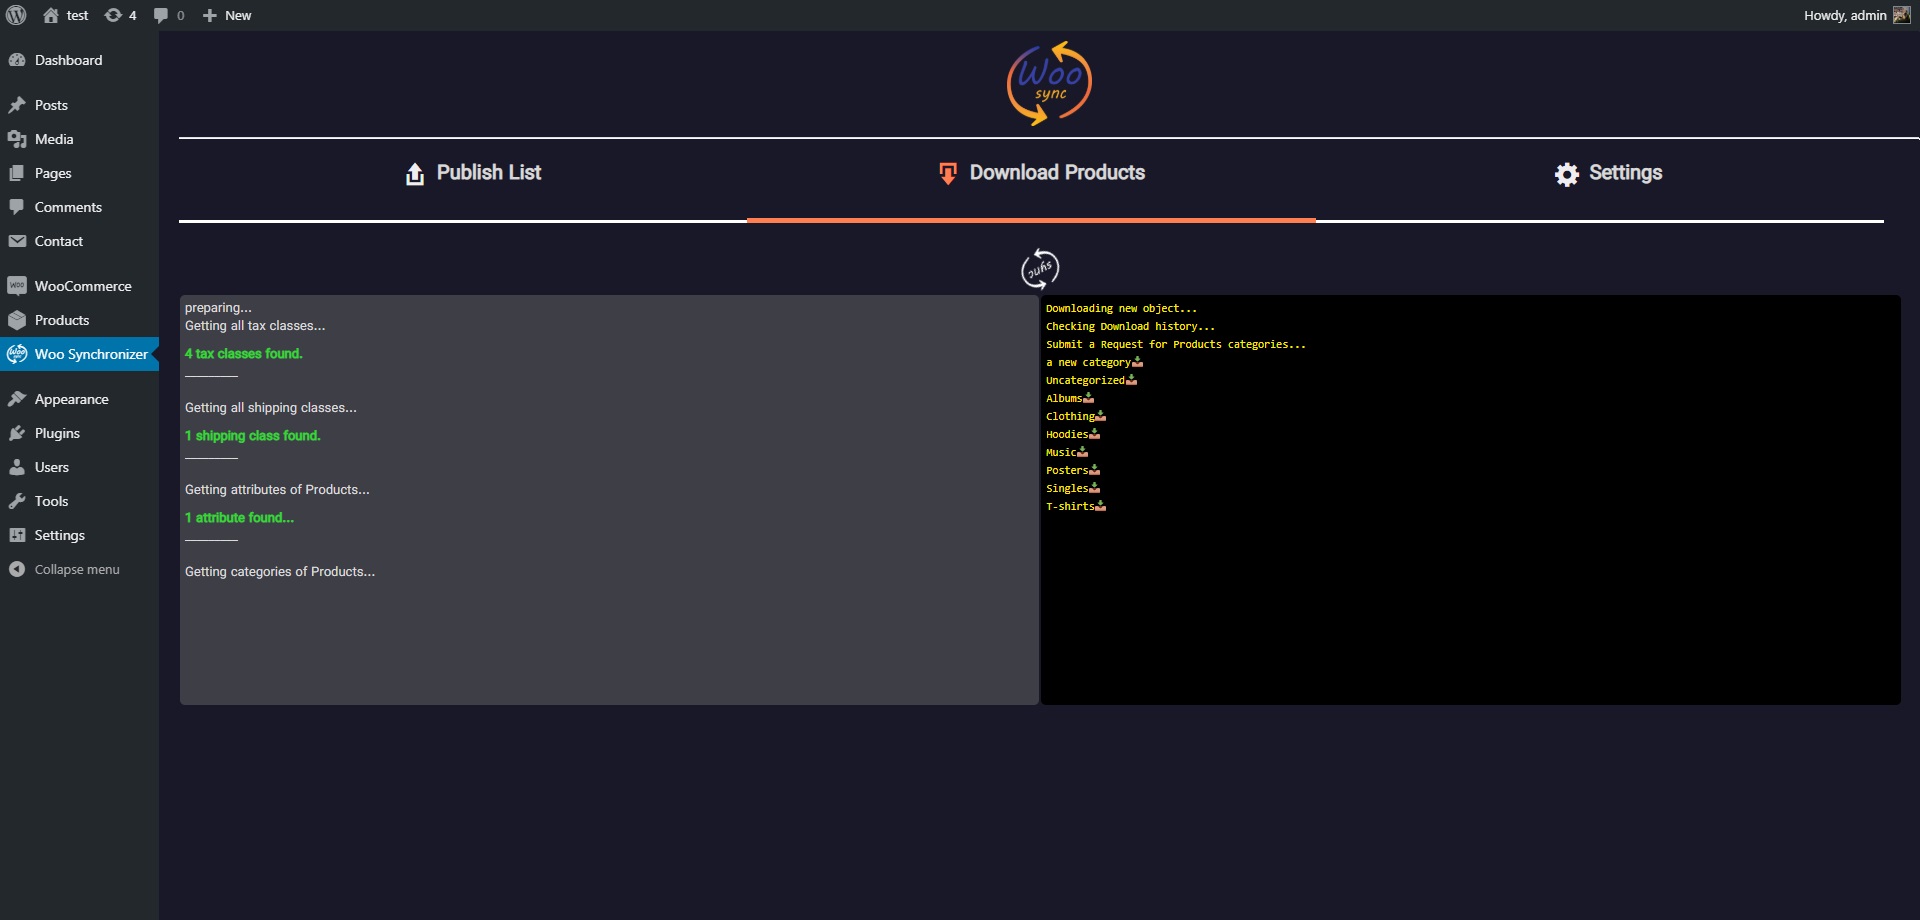The image size is (1920, 920).
Task: Click the Users person icon
Action: (x=17, y=467)
